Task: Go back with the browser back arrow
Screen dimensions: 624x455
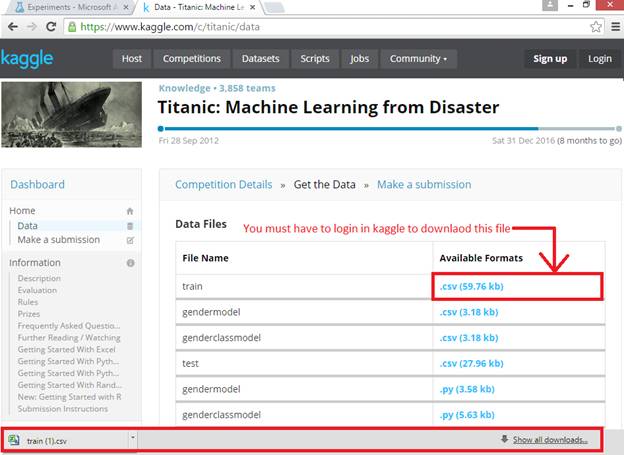Action: tap(13, 27)
